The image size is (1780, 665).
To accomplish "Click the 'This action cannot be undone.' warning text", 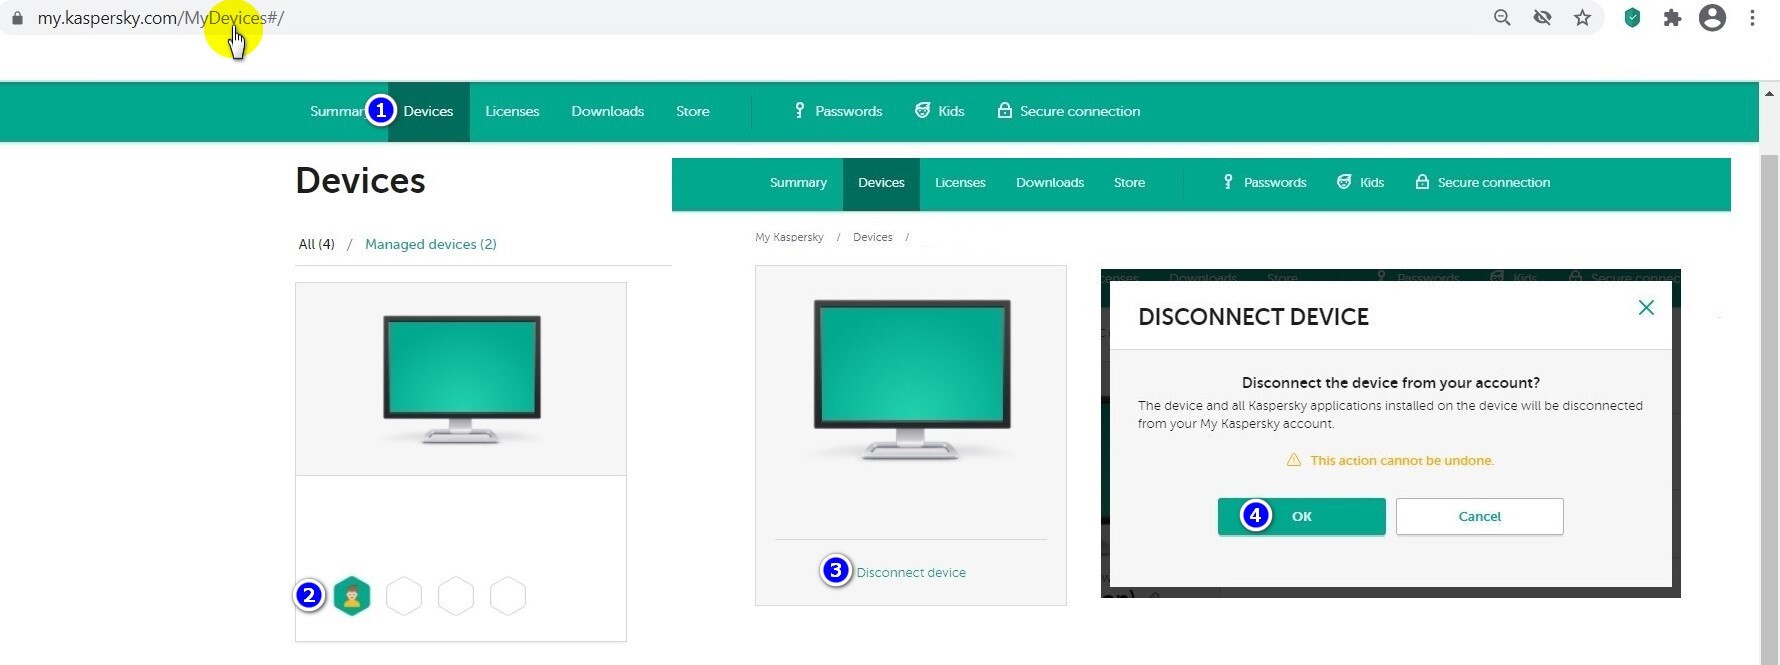I will point(1402,460).
